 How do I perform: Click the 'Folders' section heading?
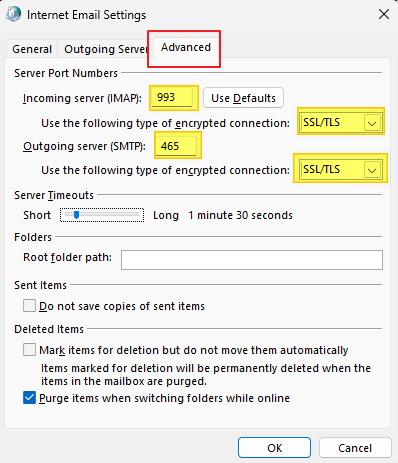coord(33,237)
